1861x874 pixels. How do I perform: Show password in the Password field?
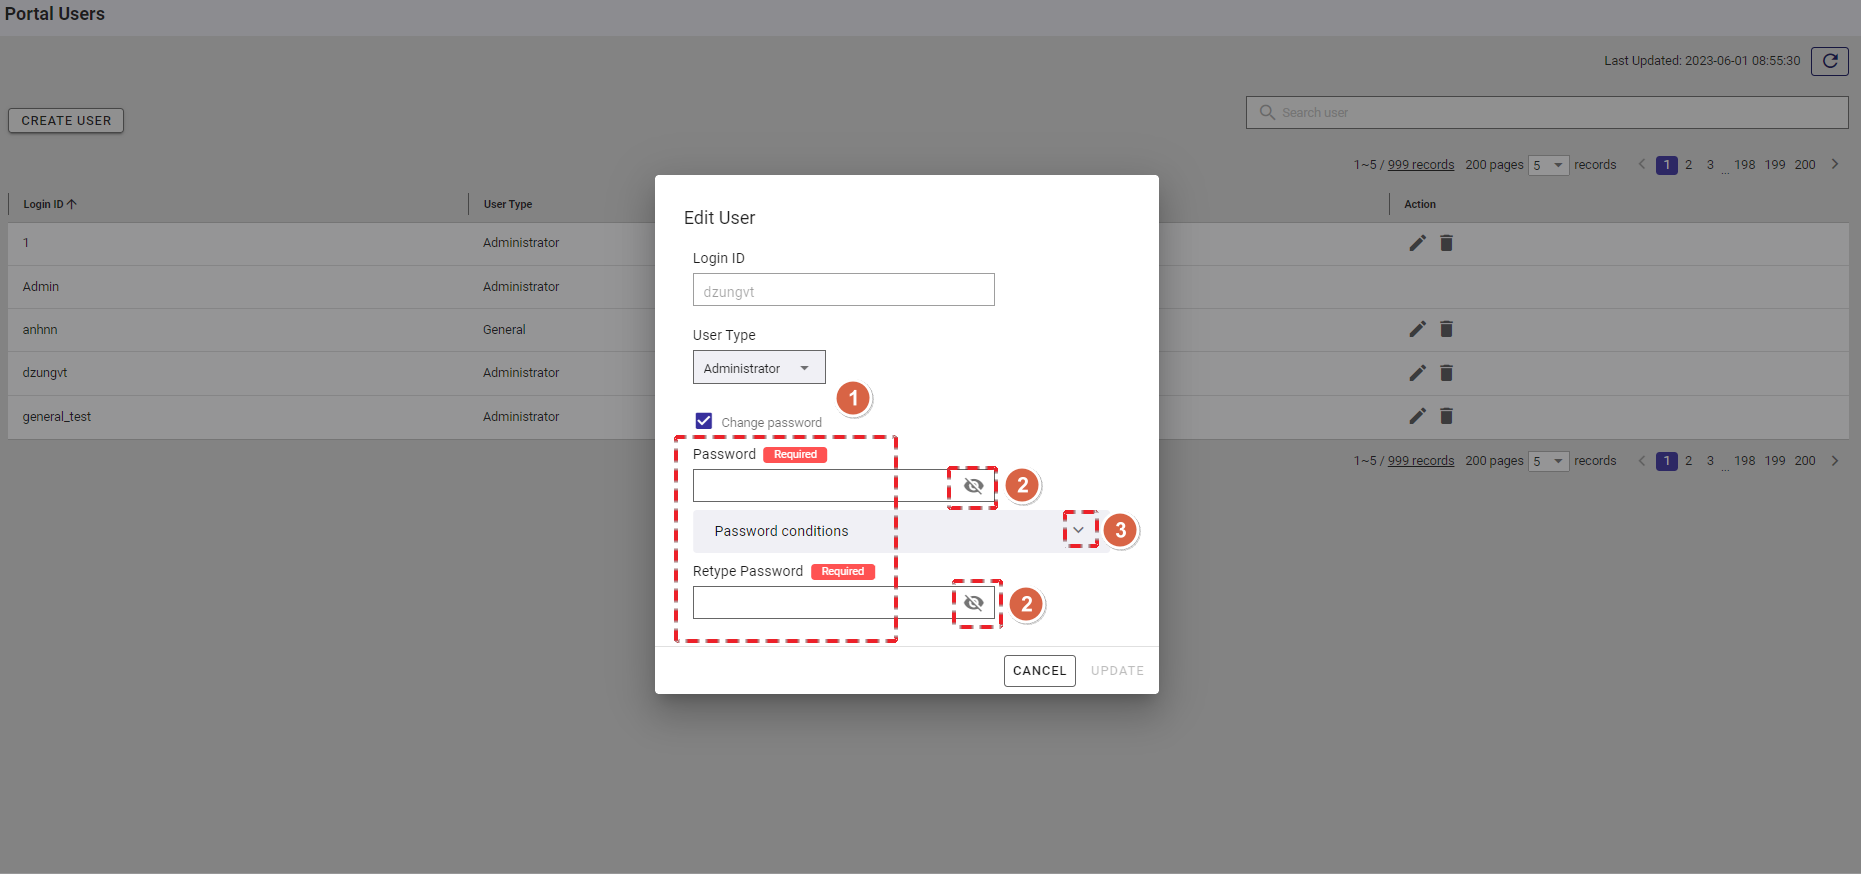973,486
